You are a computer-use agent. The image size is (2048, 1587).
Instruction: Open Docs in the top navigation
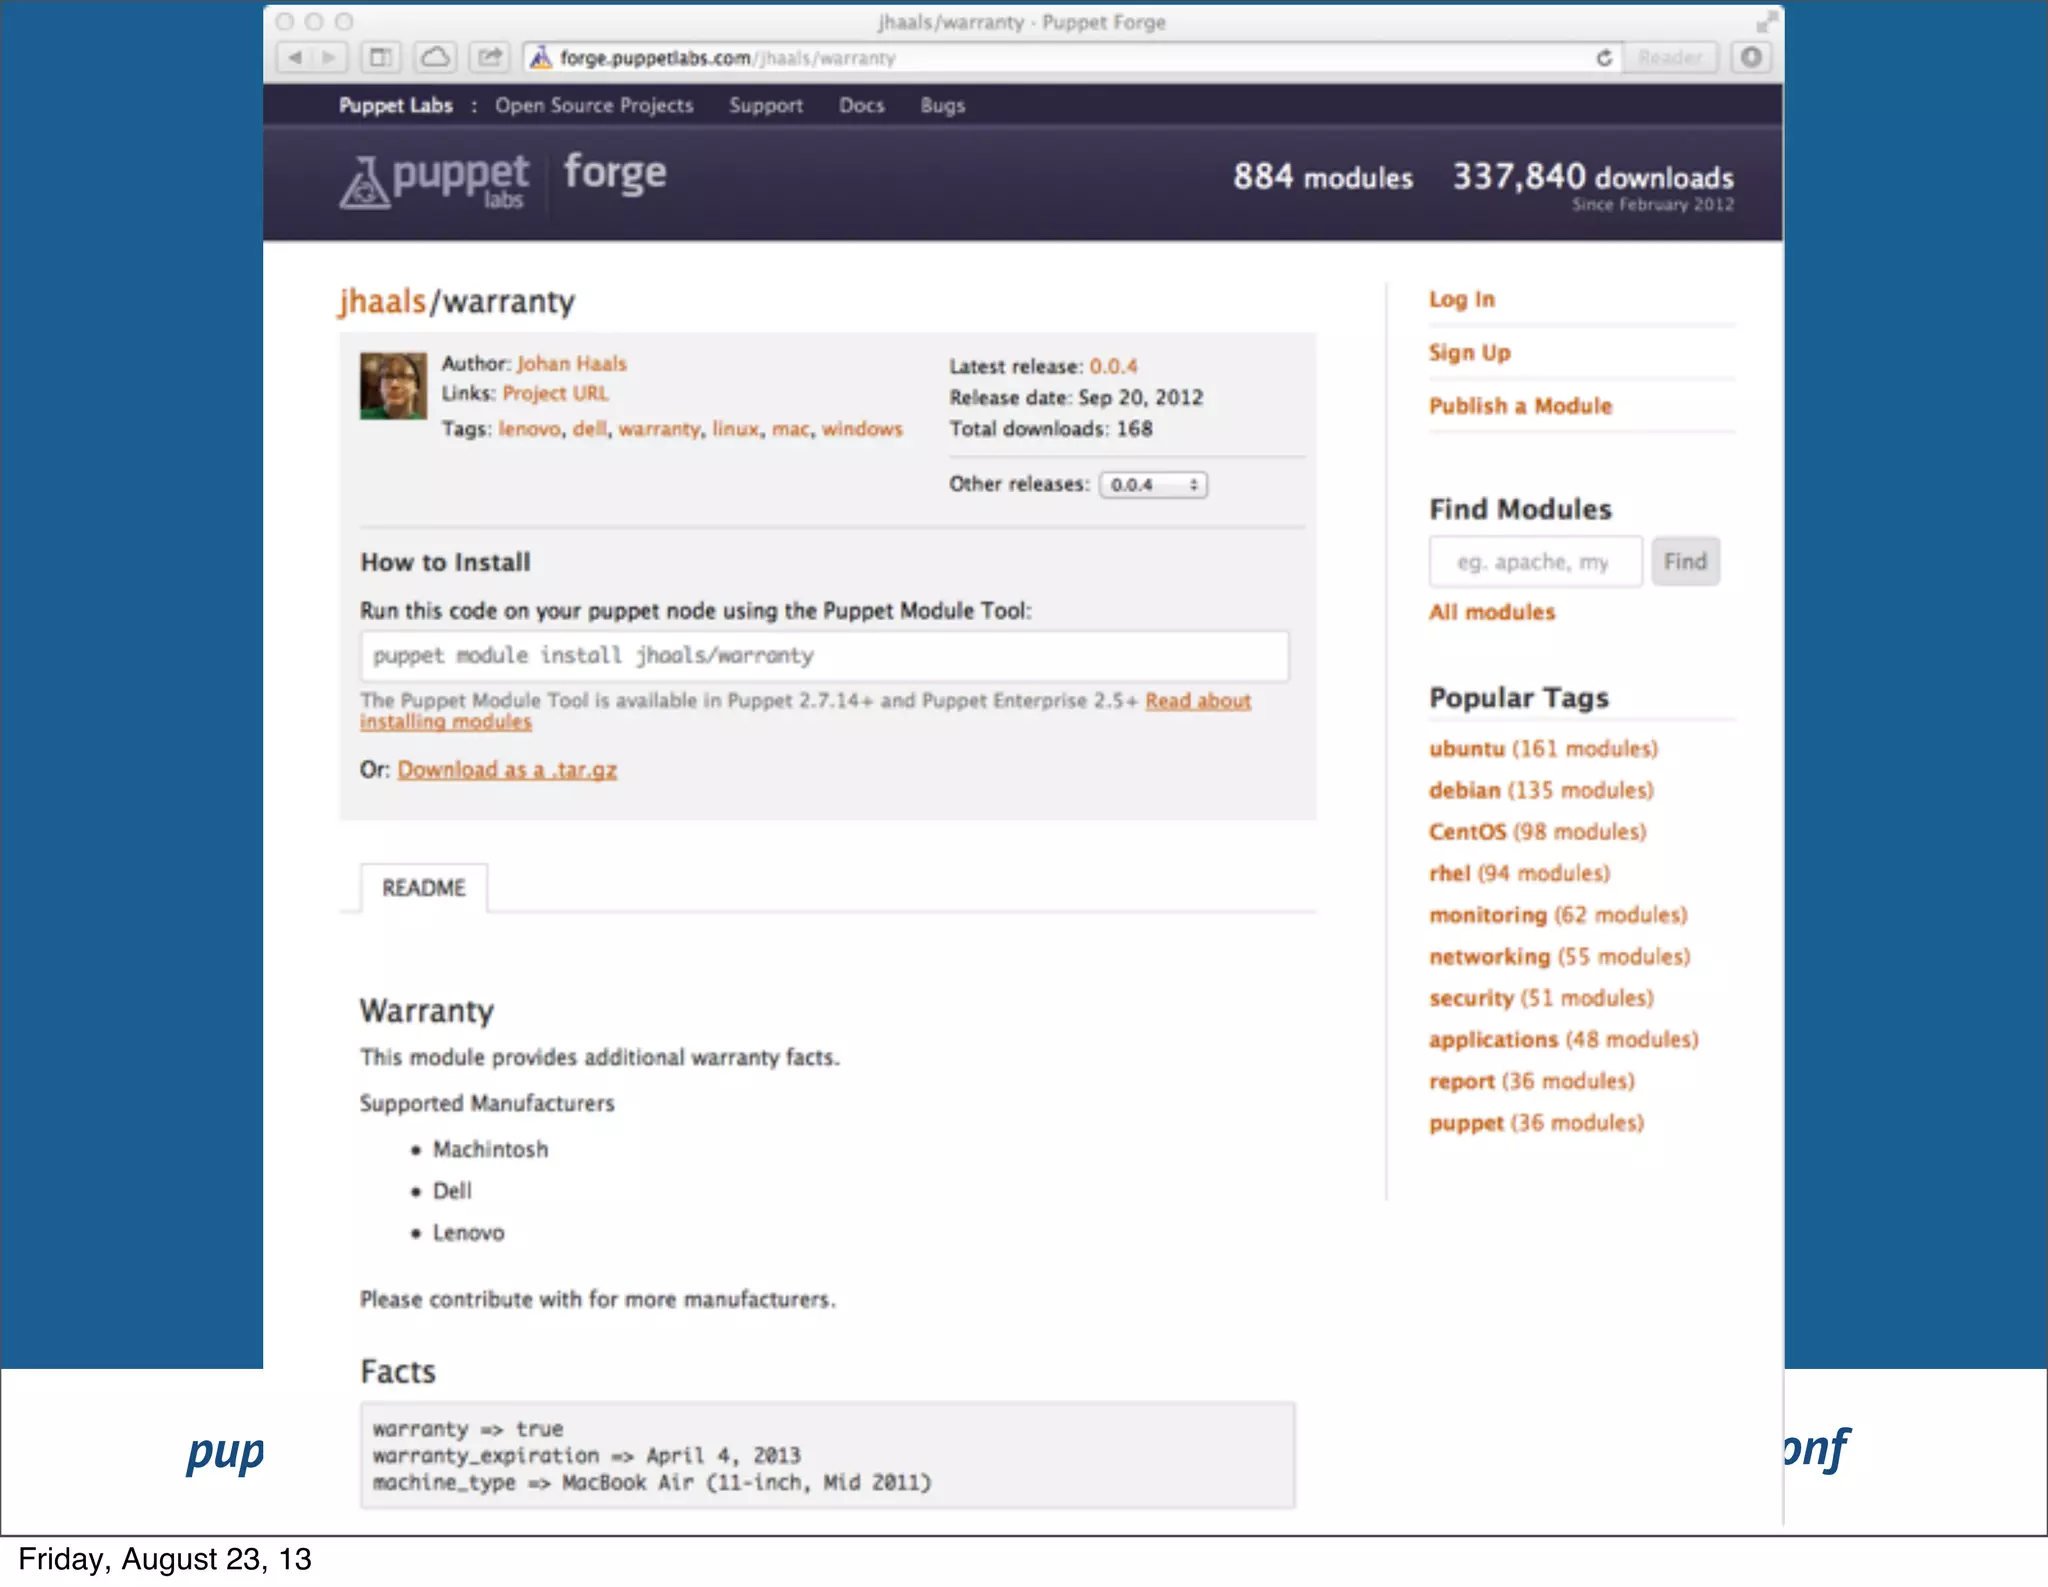861,106
